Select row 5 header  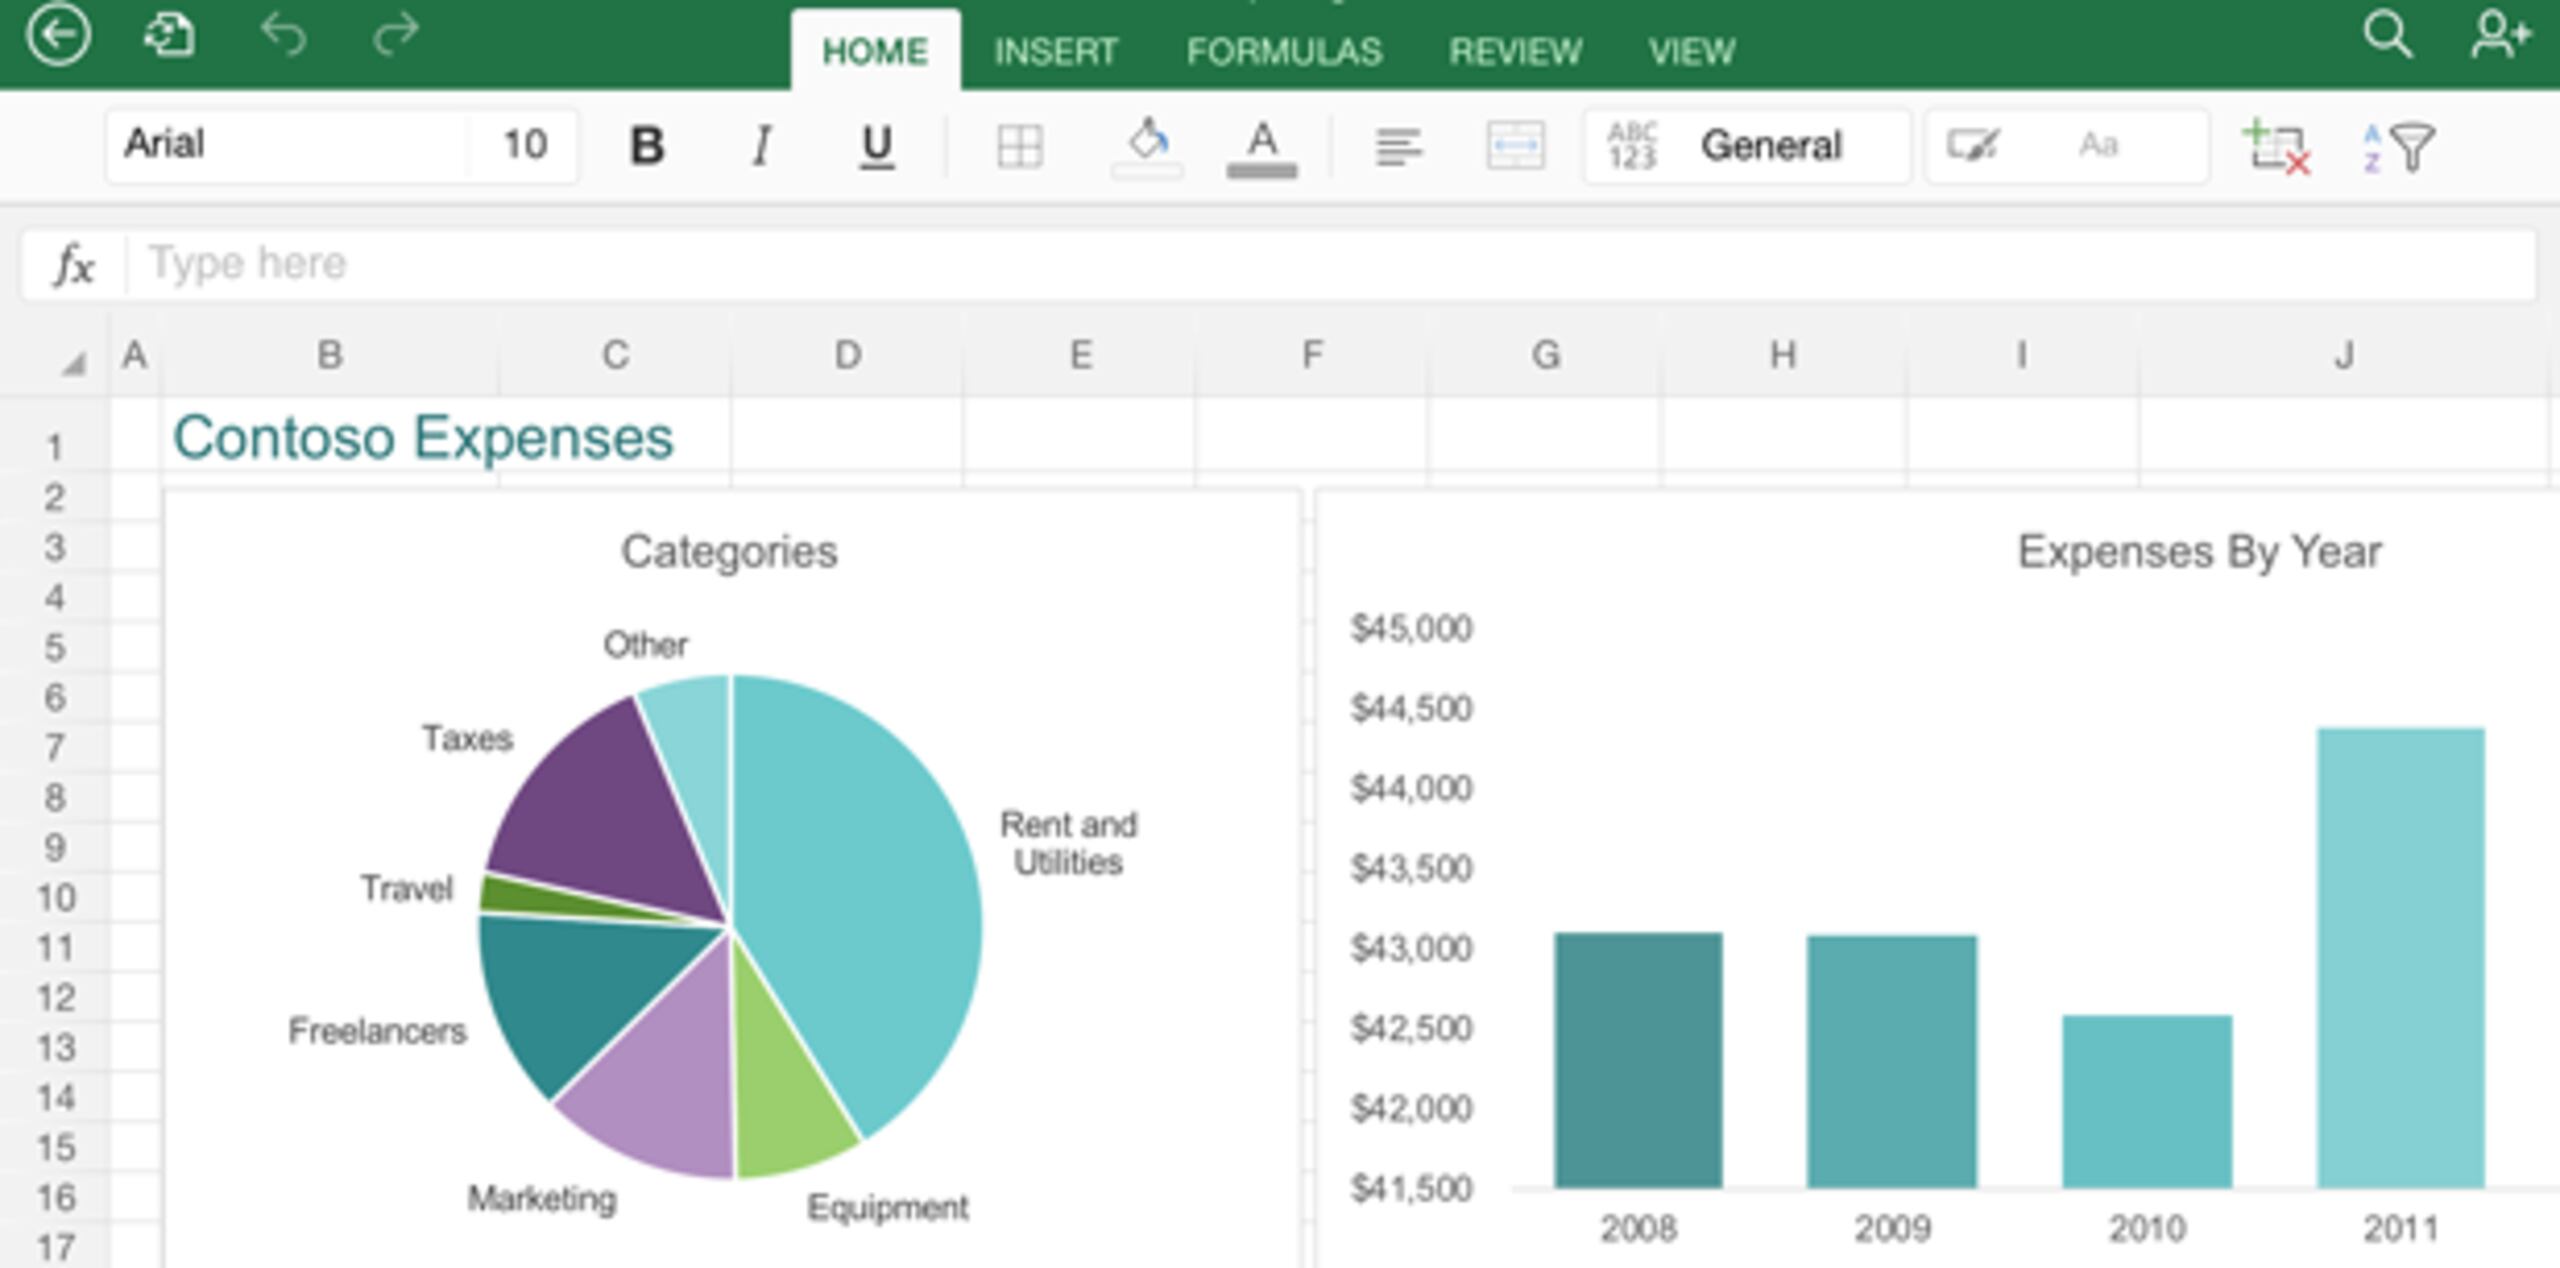[55, 647]
